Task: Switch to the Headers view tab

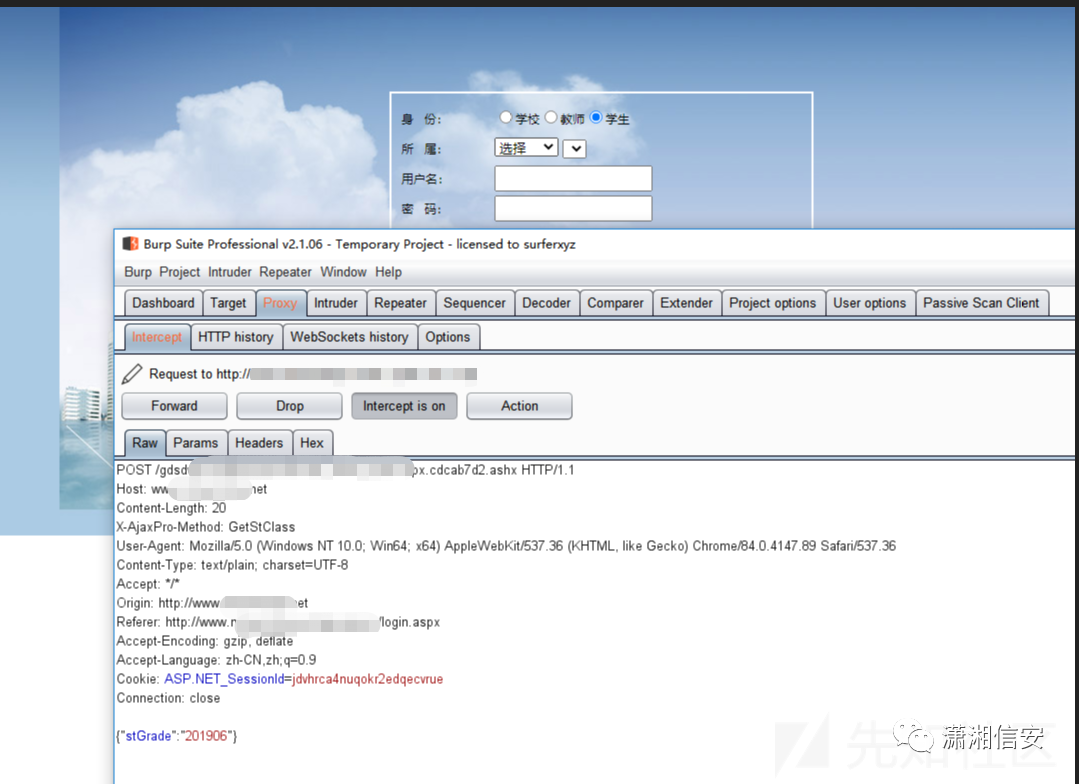Action: (x=259, y=443)
